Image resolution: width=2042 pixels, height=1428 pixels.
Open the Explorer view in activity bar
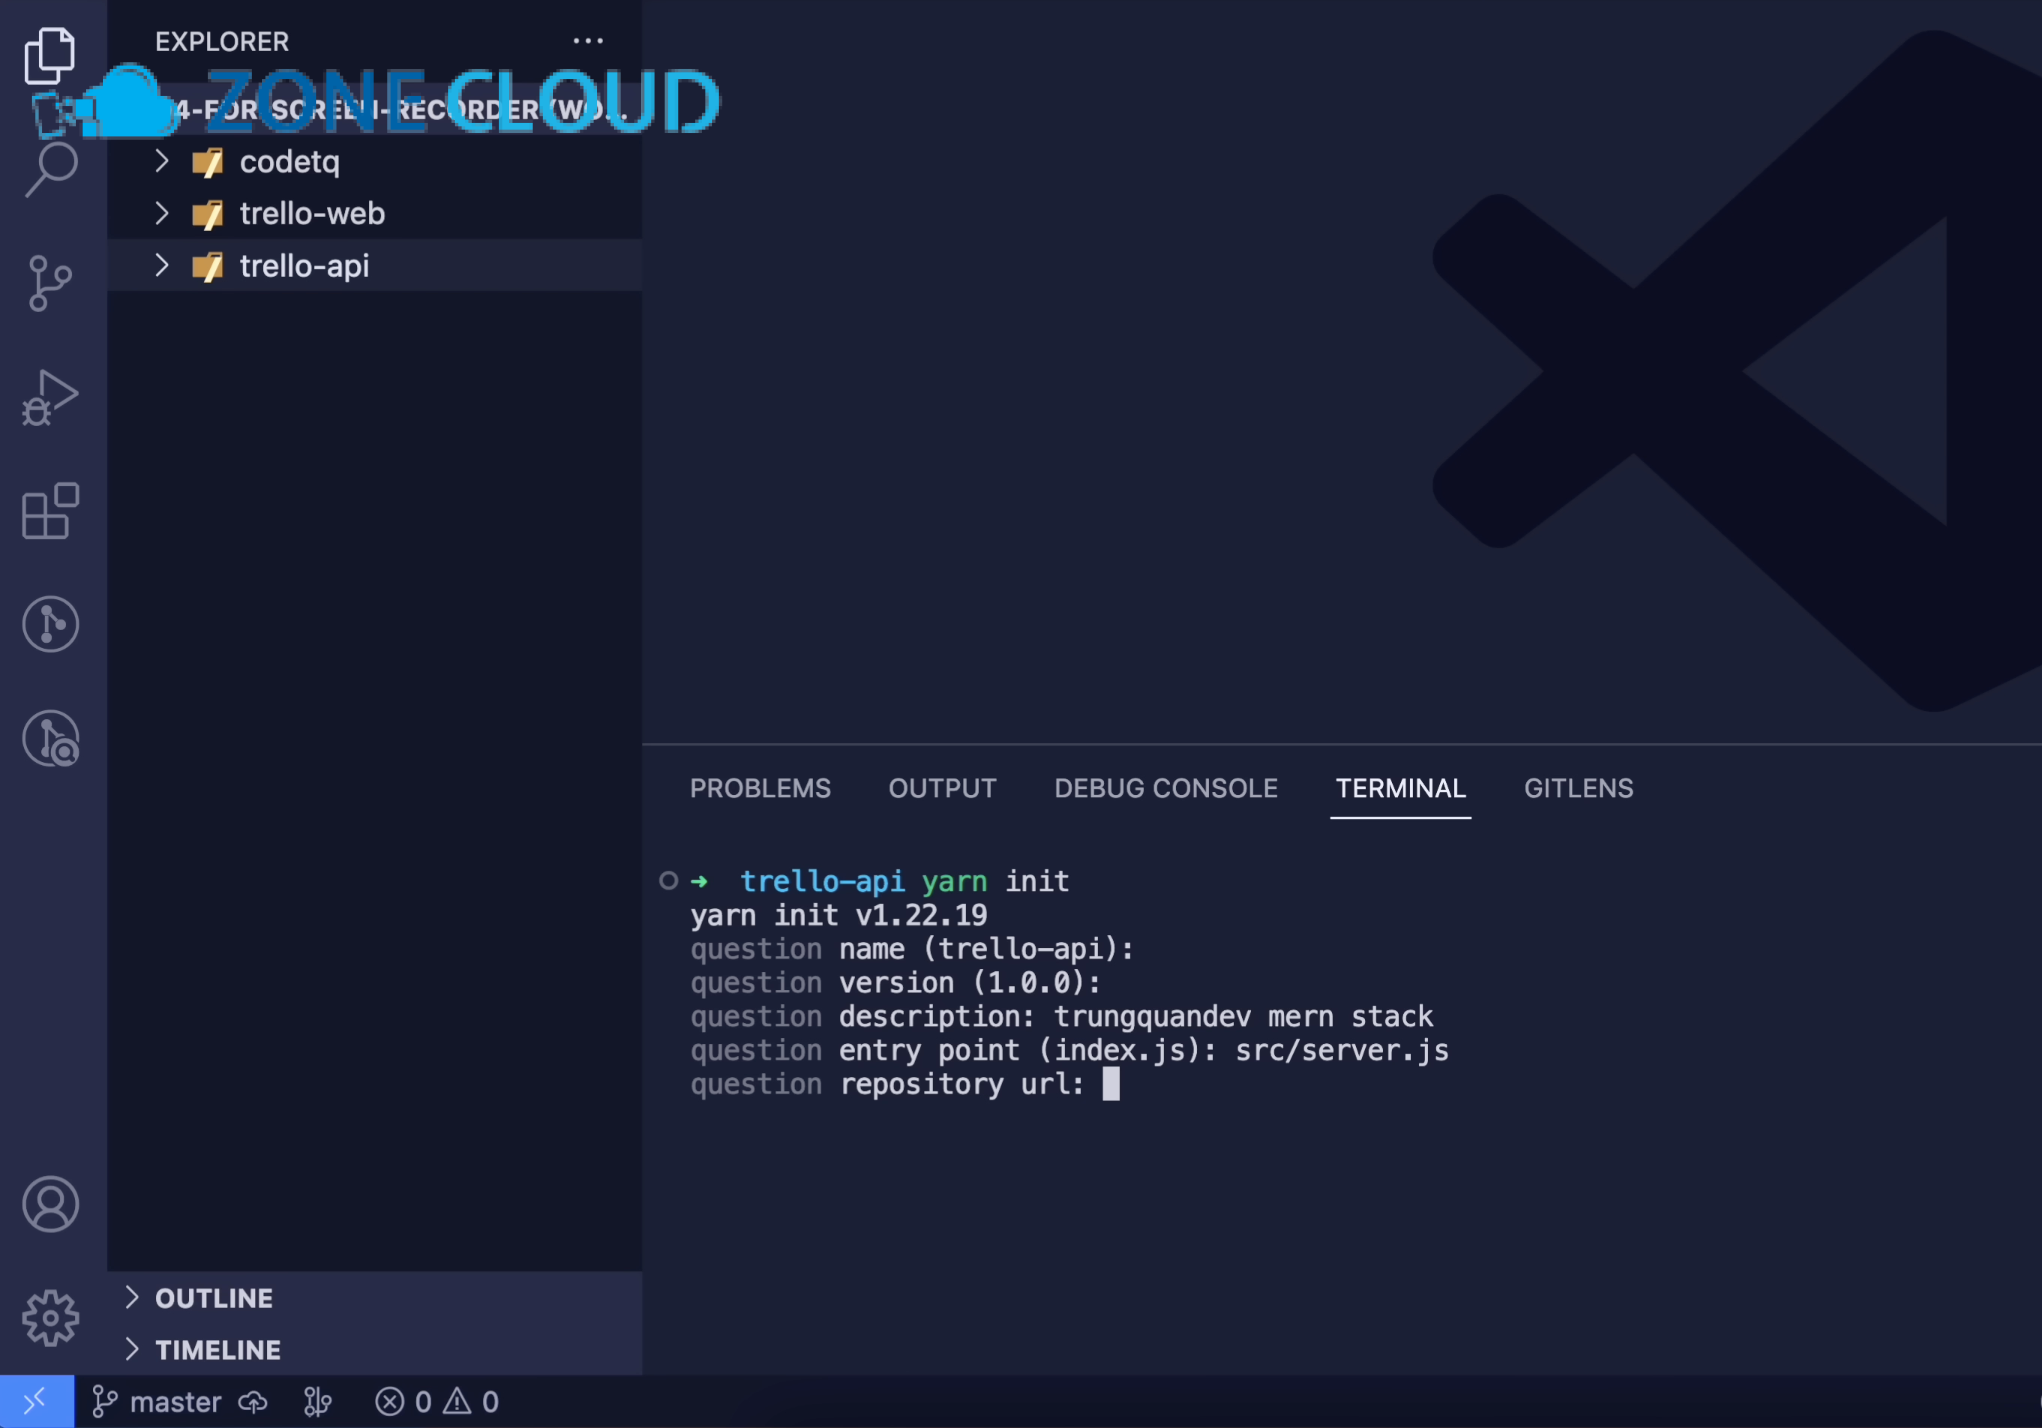click(x=50, y=54)
